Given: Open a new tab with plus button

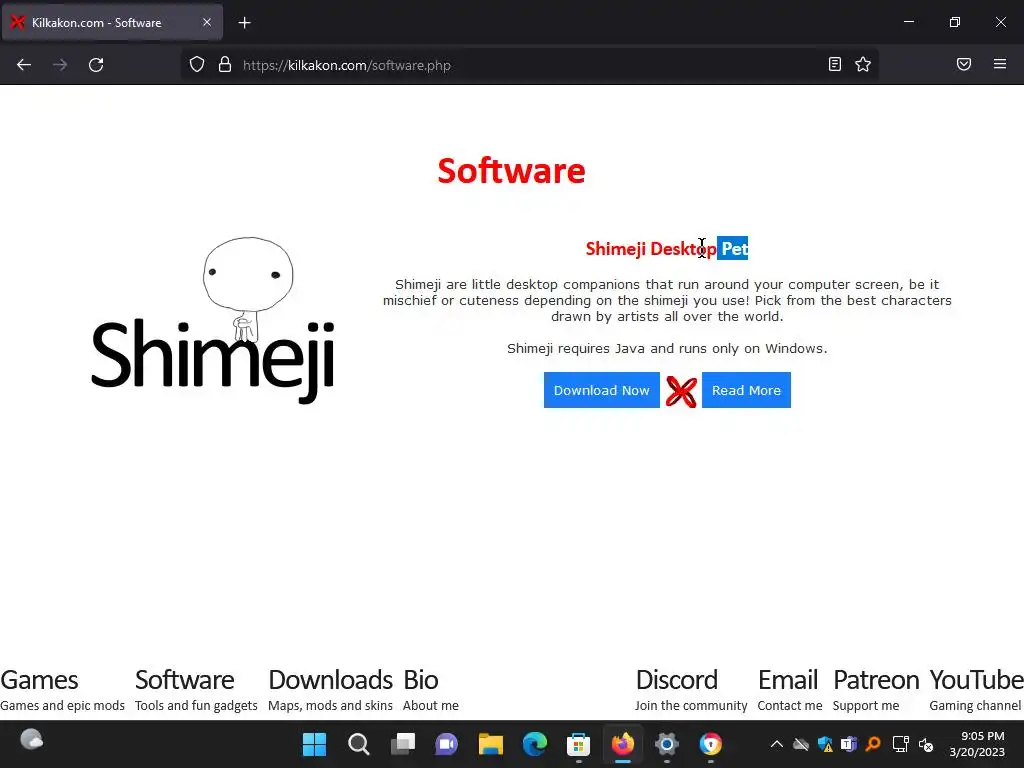Looking at the screenshot, I should [x=244, y=23].
